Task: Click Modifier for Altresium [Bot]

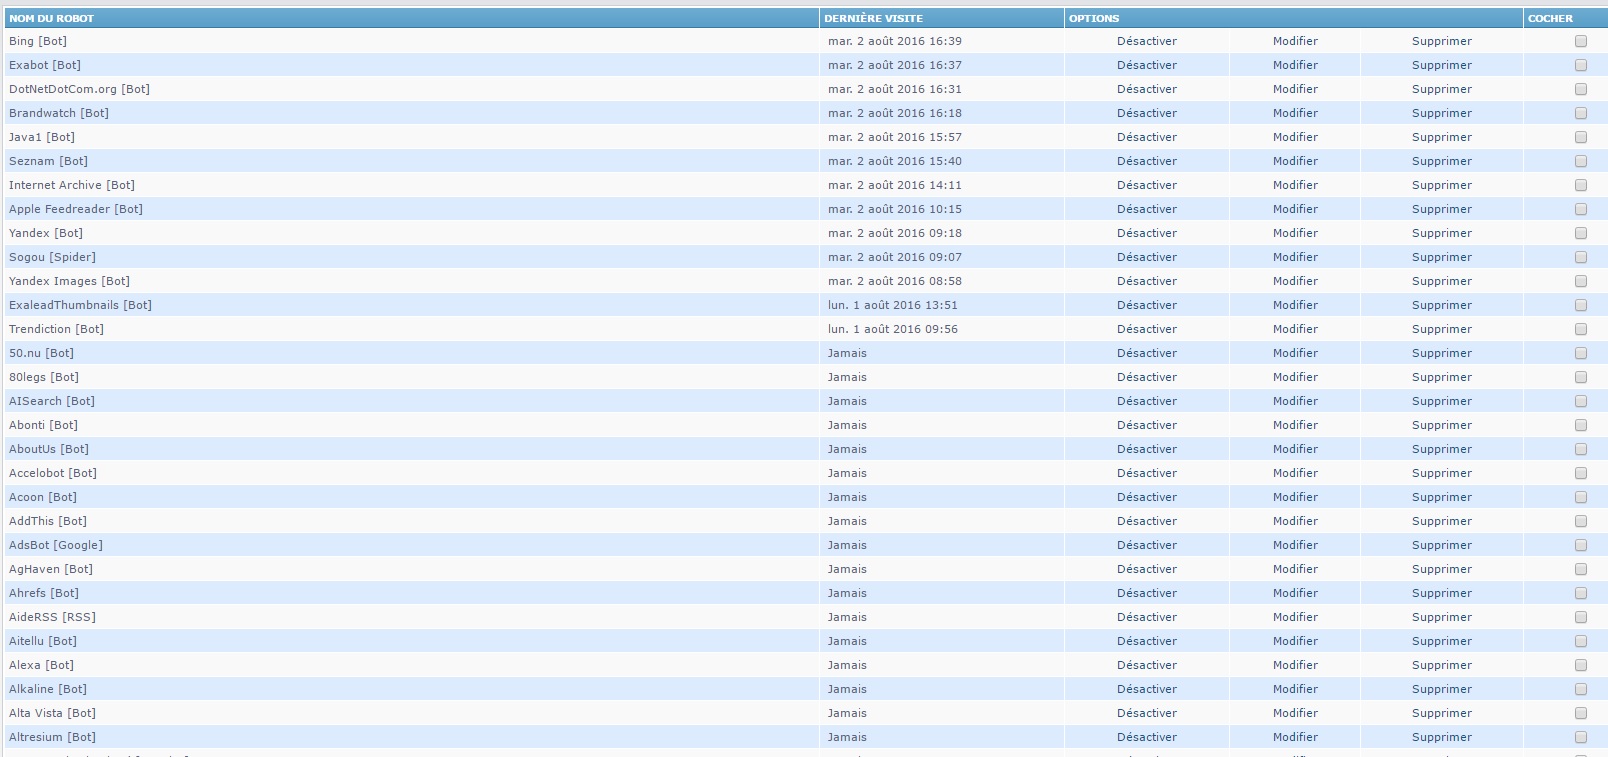Action: pyautogui.click(x=1295, y=737)
